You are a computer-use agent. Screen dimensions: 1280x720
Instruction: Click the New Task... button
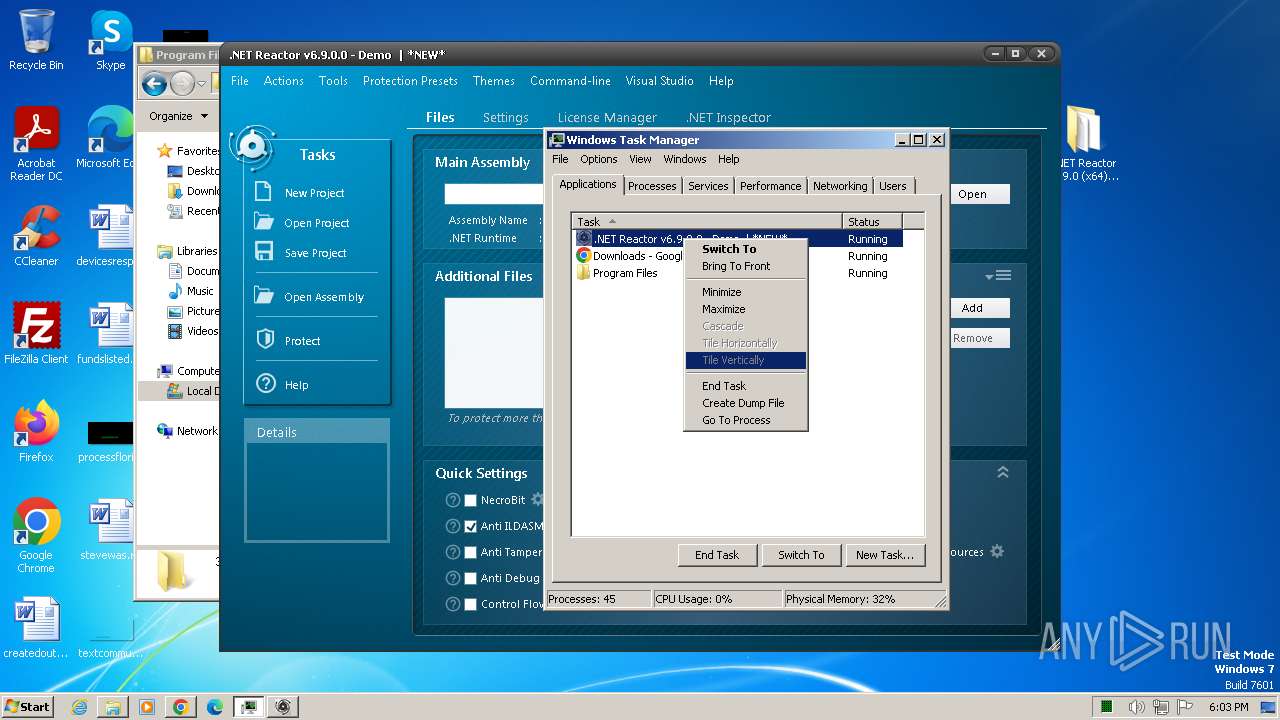[885, 555]
